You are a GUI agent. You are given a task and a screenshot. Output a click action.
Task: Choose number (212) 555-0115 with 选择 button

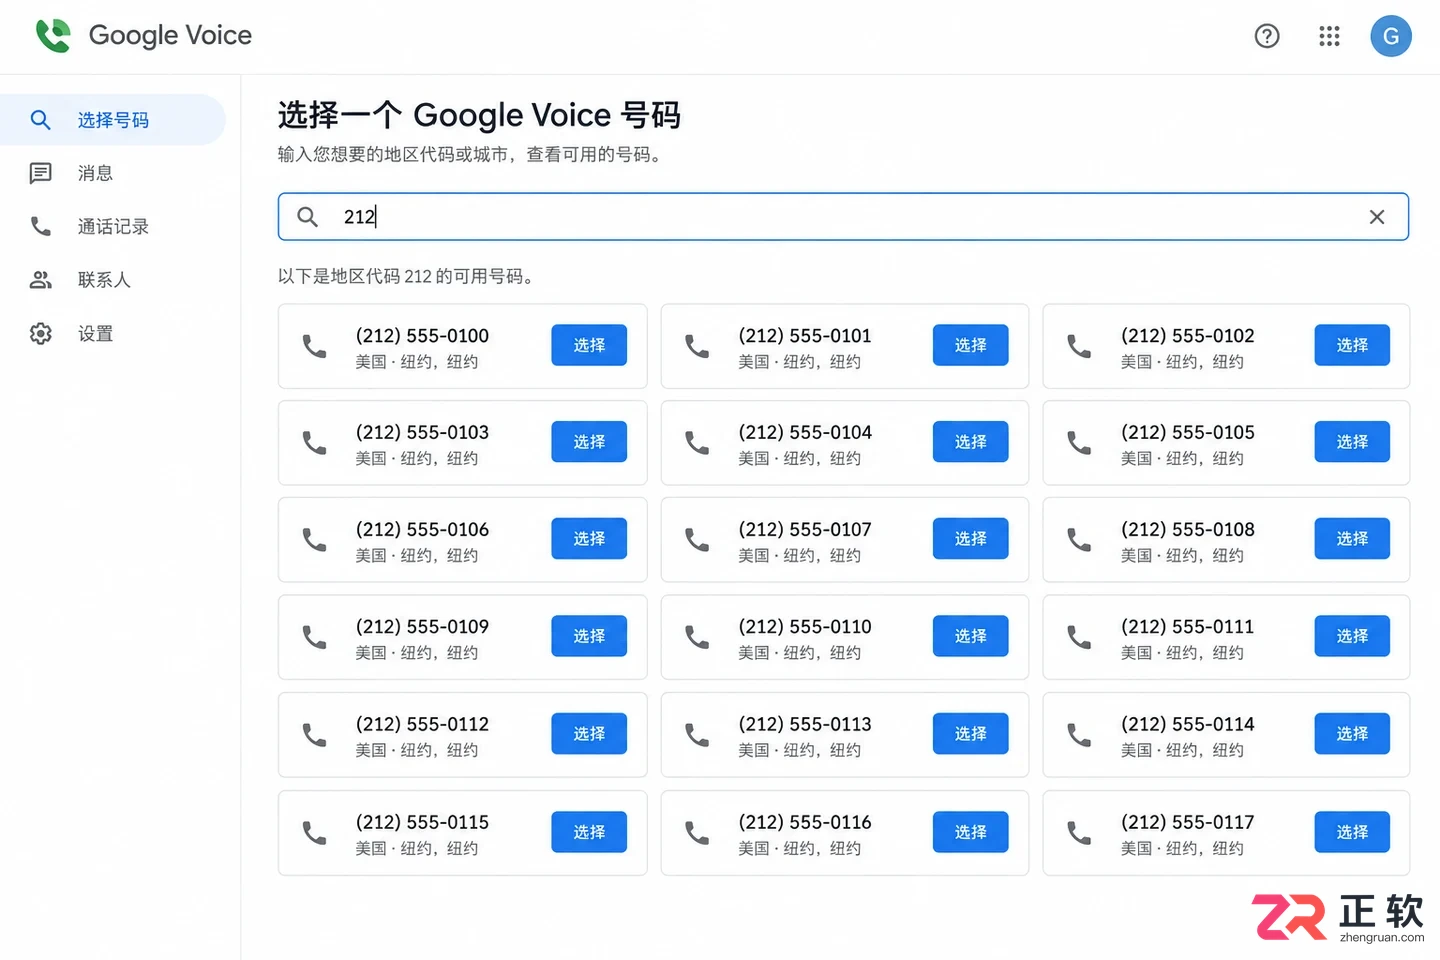(x=589, y=832)
